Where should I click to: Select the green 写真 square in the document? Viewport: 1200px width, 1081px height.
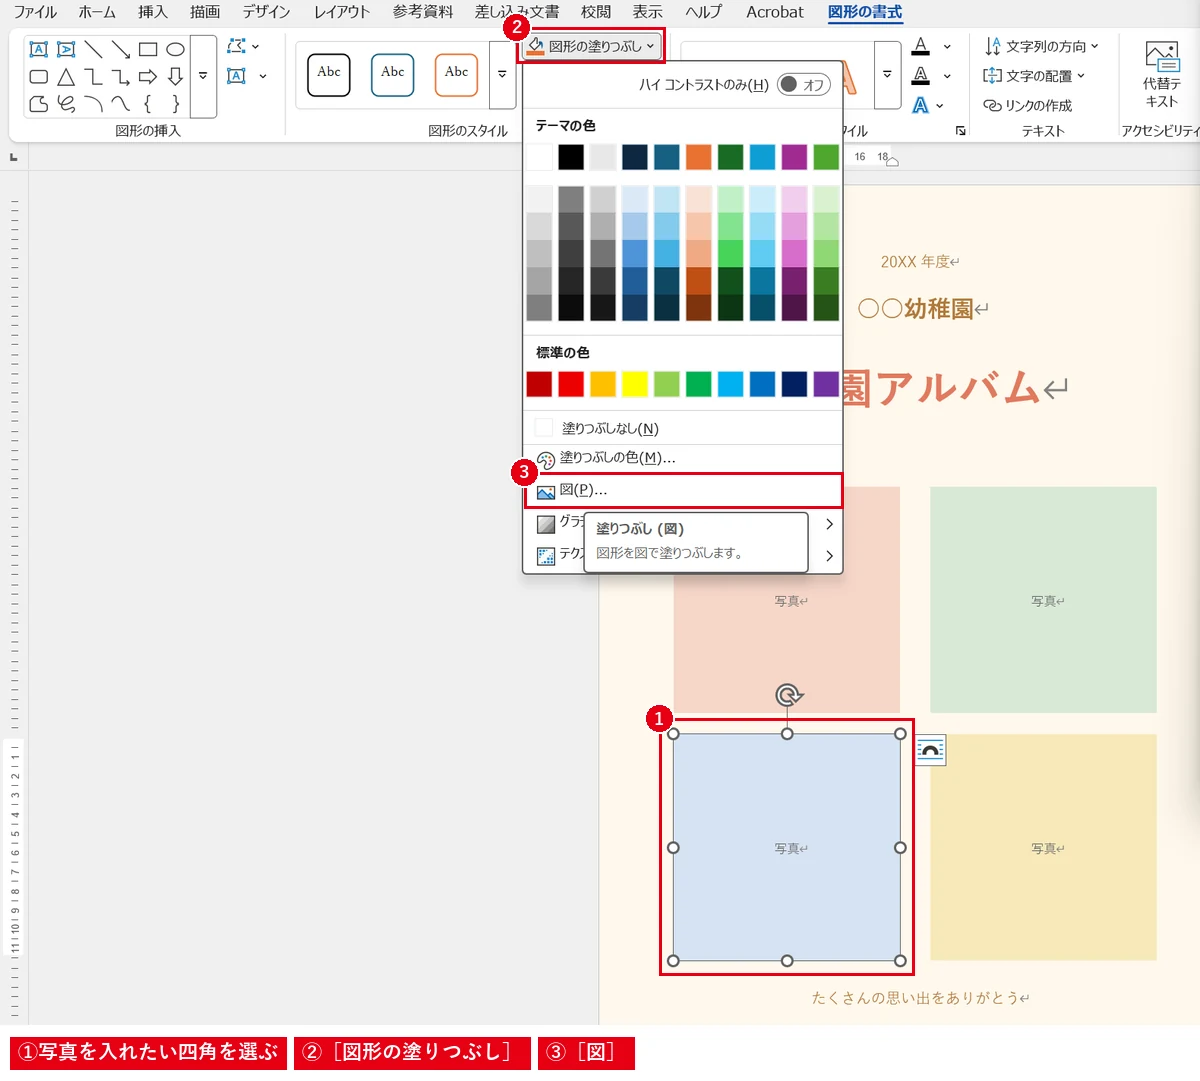[x=1043, y=600]
